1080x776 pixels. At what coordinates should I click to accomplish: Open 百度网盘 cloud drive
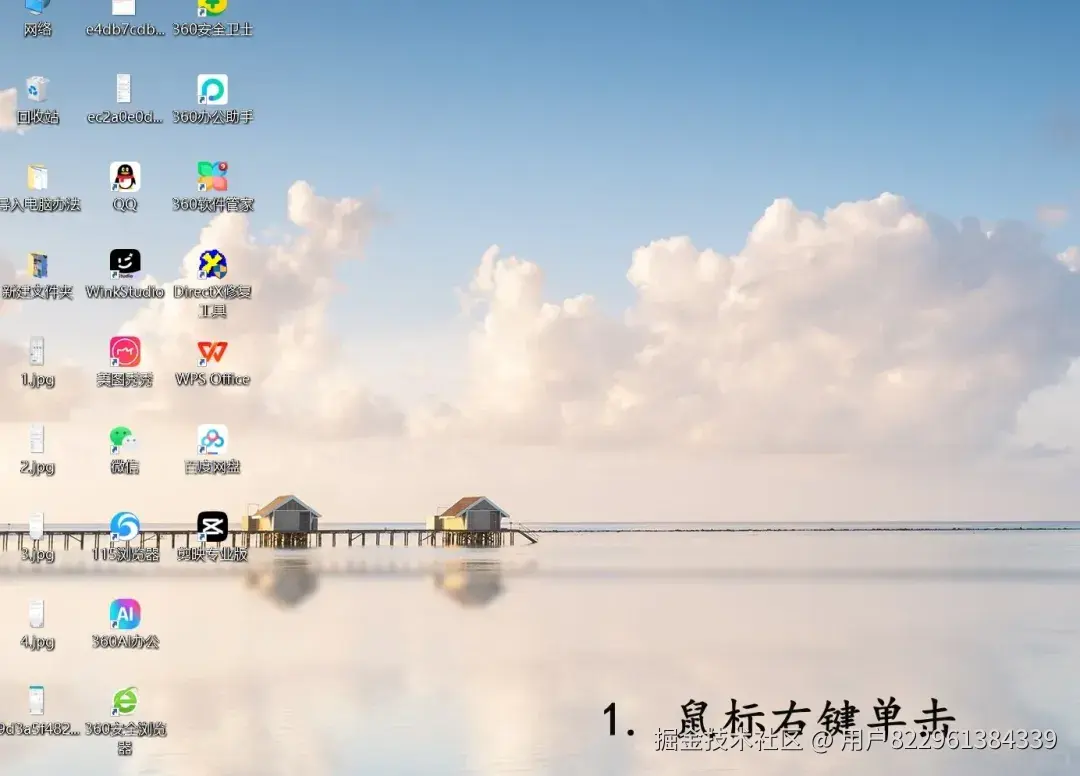pos(211,440)
